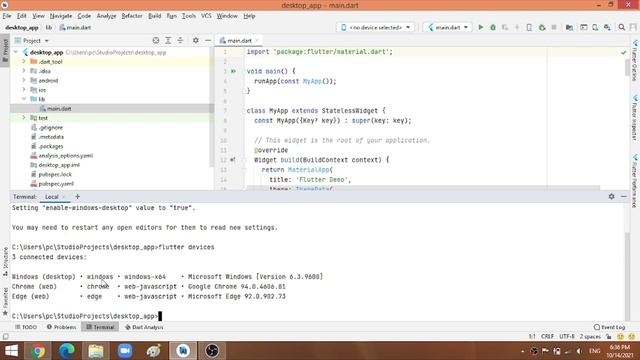Screen dimensions: 640x360
Task: Expand all in the Project panel
Action: coord(168,40)
